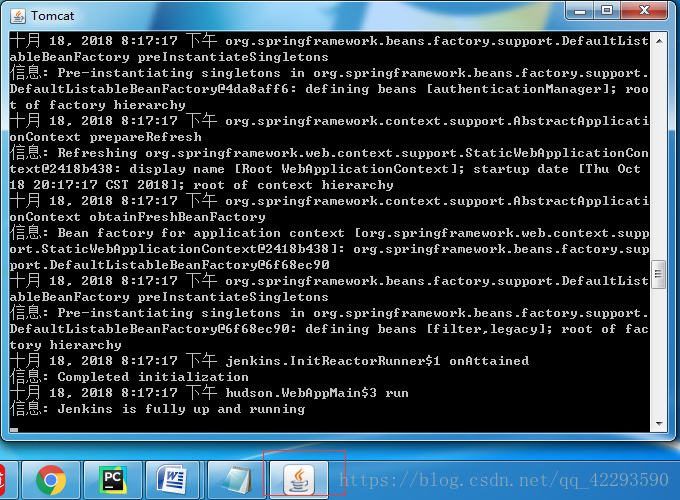Click the vertical scrollbar thumb
The height and width of the screenshot is (500, 680).
(x=659, y=274)
